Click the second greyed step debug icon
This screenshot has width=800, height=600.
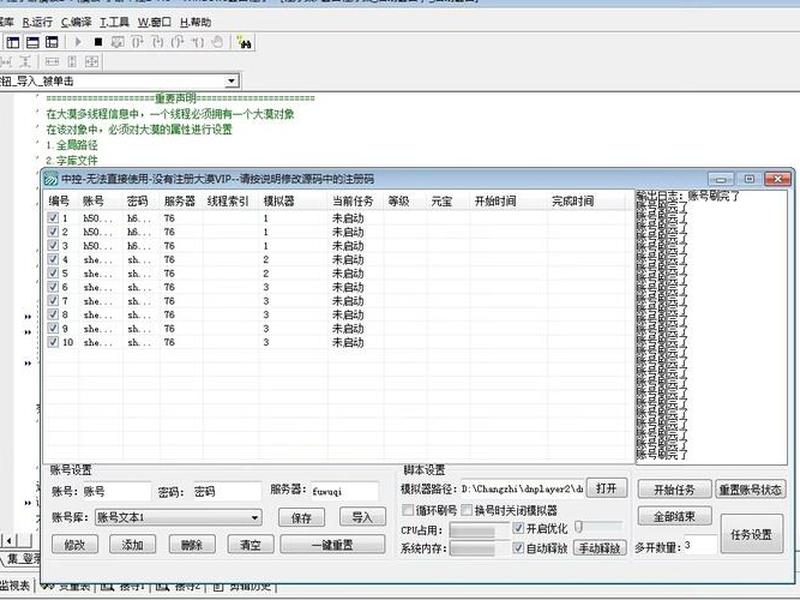(158, 42)
